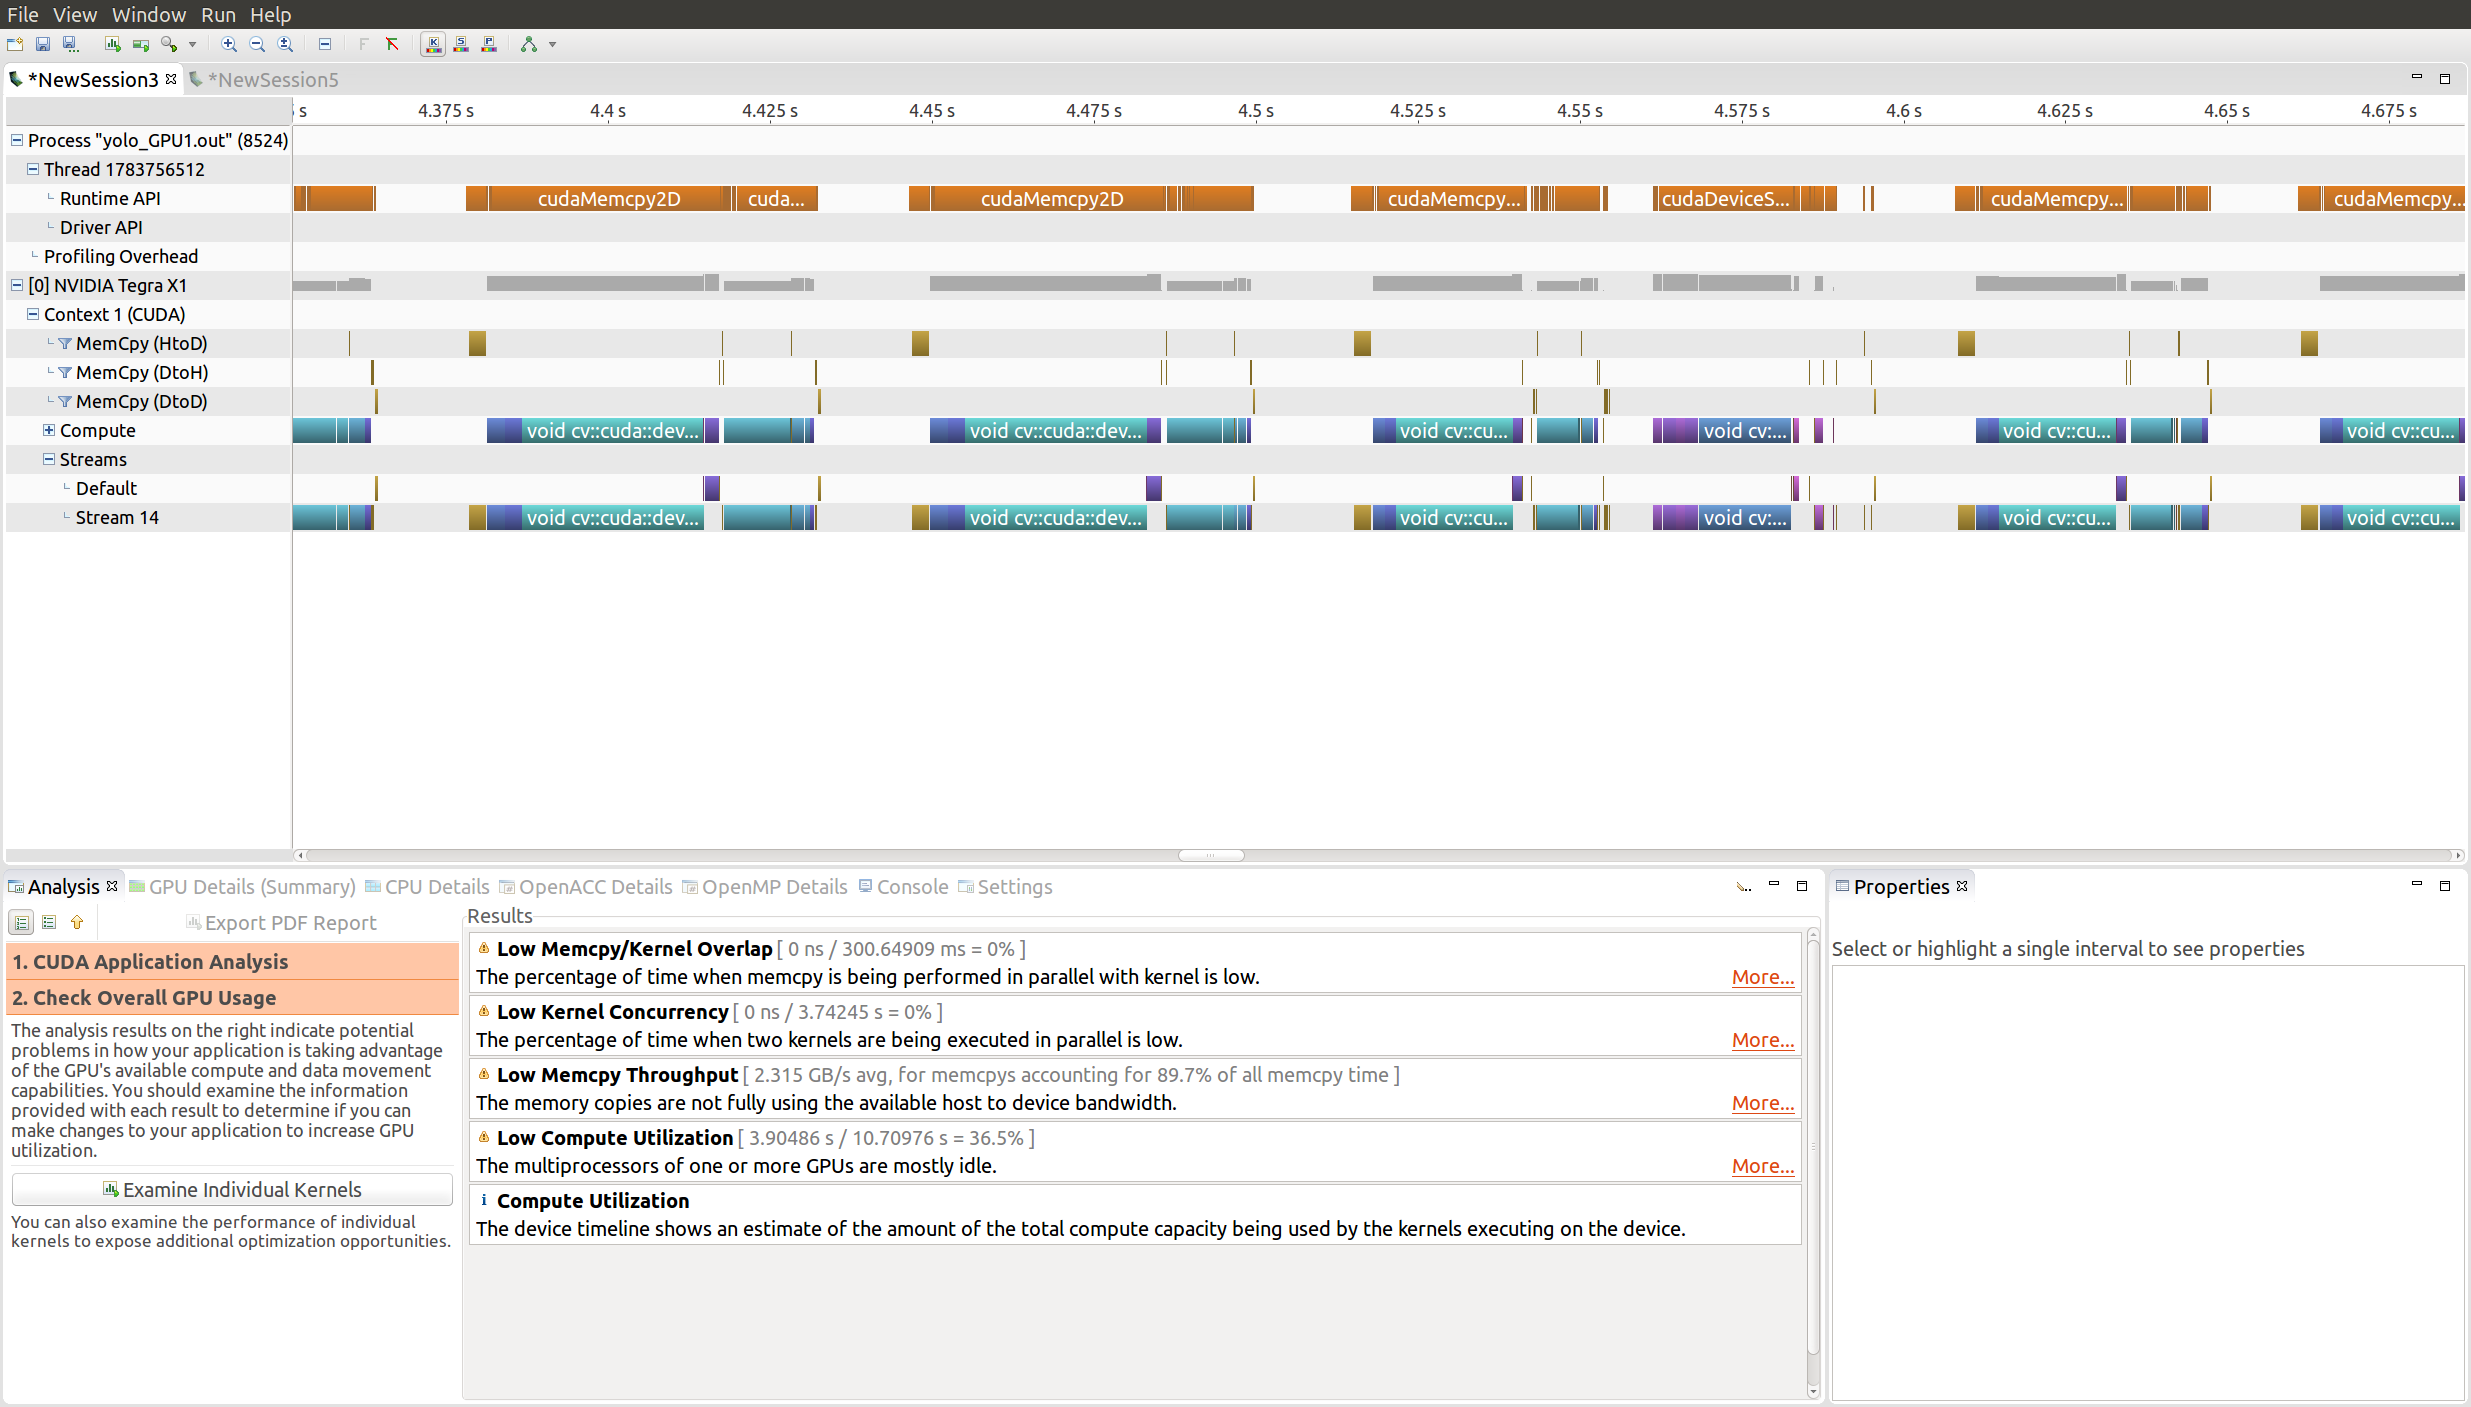This screenshot has width=2471, height=1407.
Task: Expand the Compute row
Action: (x=49, y=430)
